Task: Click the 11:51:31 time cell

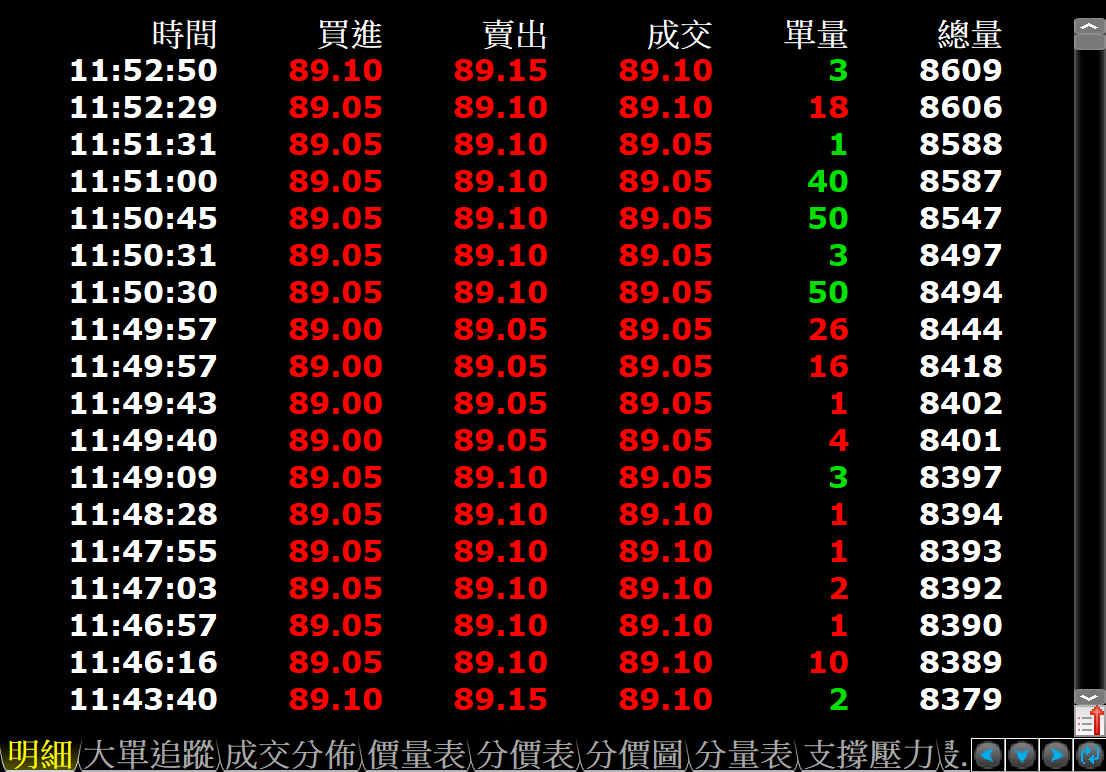Action: (143, 145)
